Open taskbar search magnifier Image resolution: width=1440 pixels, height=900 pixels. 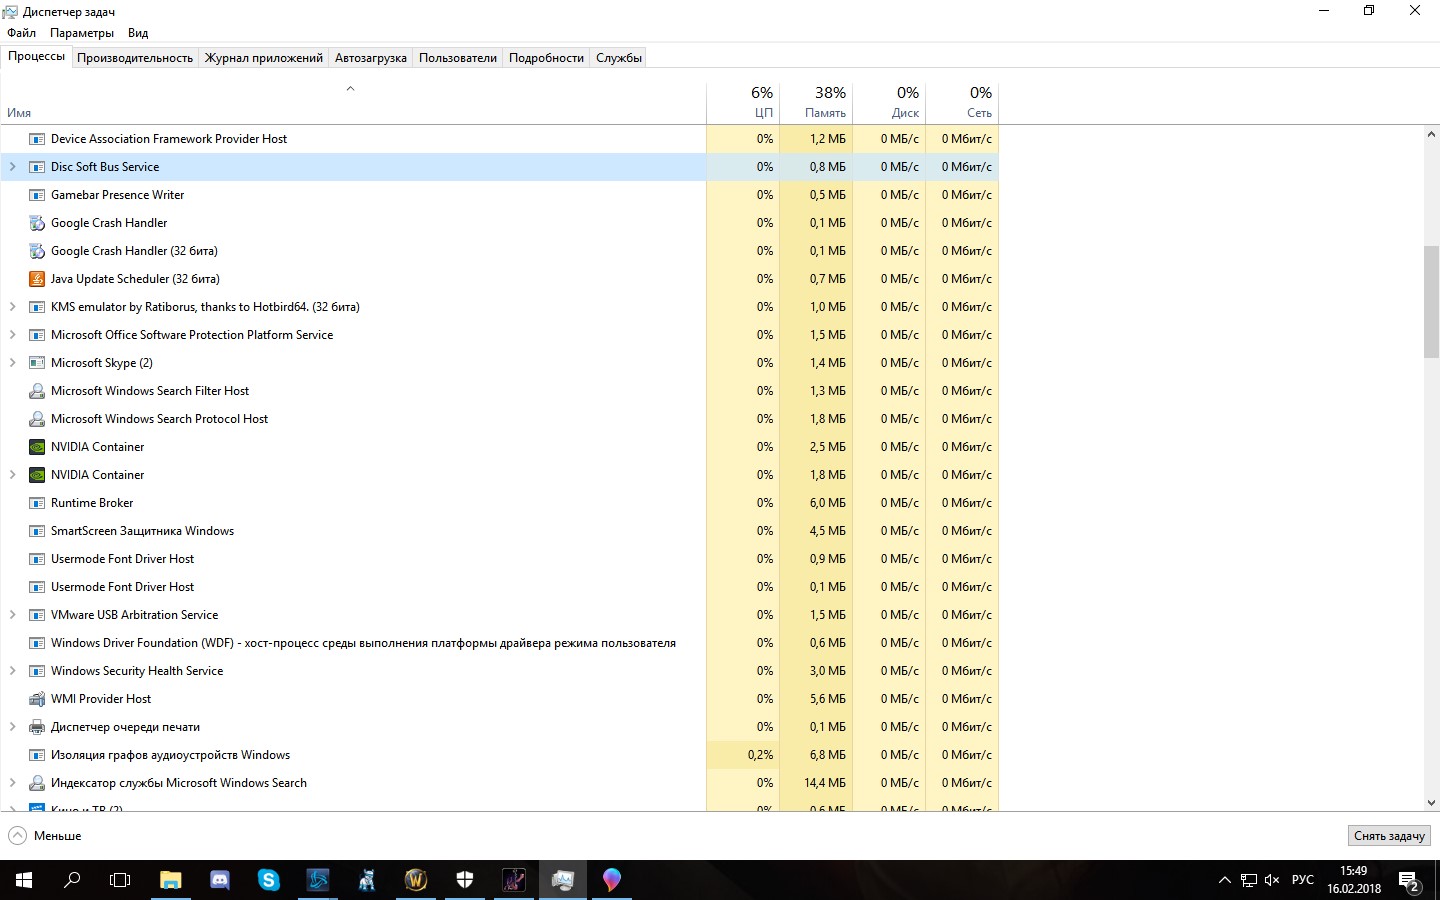[x=72, y=880]
